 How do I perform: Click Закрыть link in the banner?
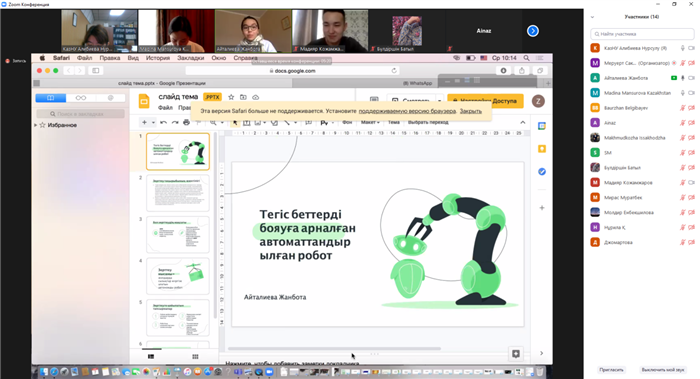471,111
